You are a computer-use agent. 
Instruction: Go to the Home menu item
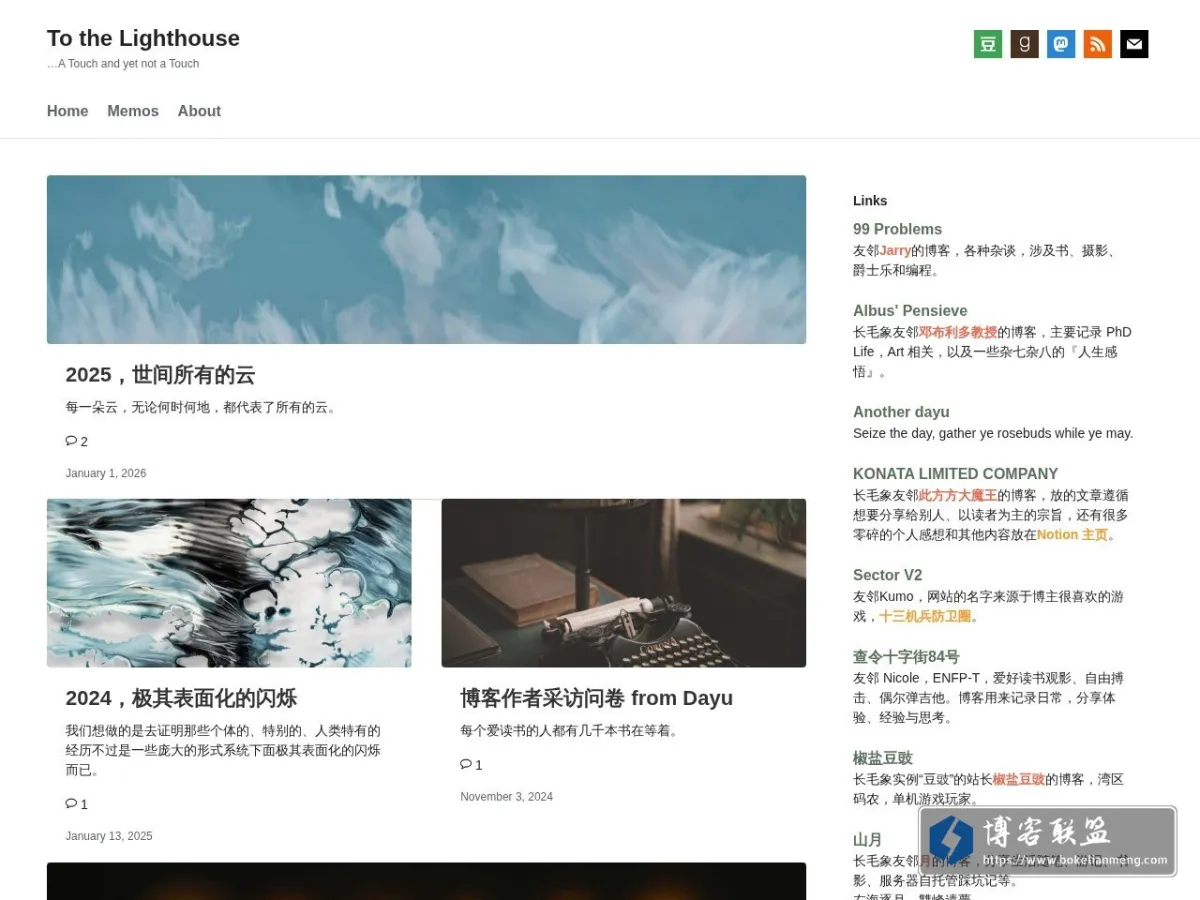coord(67,111)
